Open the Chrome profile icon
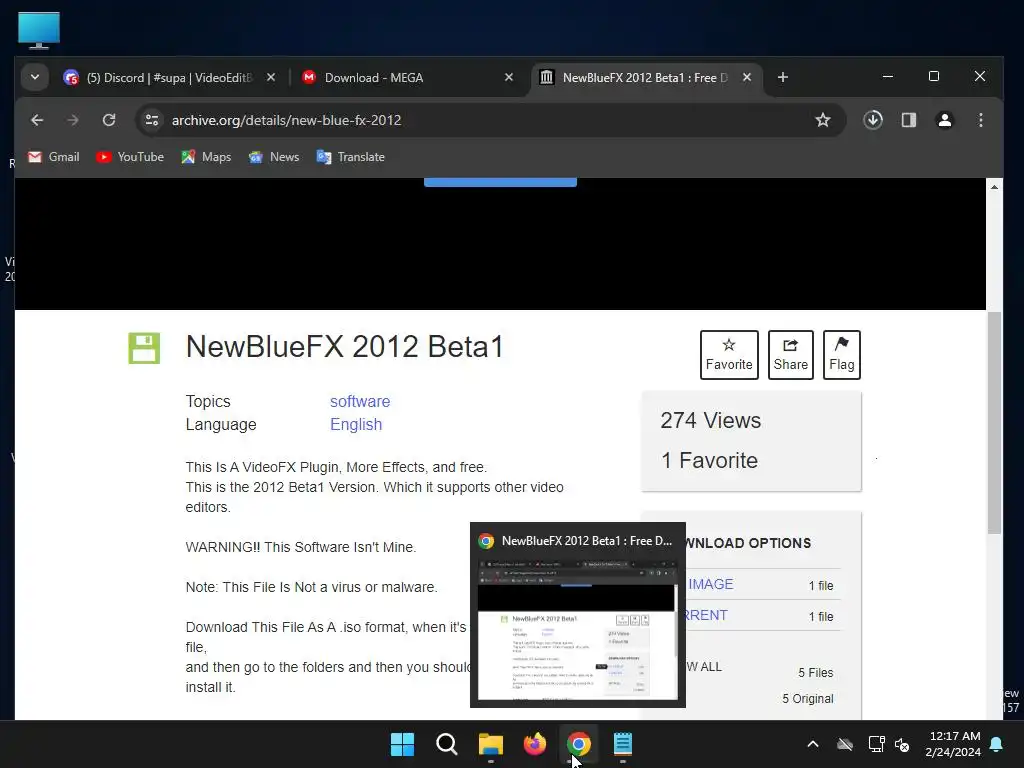This screenshot has height=768, width=1024. coord(944,120)
